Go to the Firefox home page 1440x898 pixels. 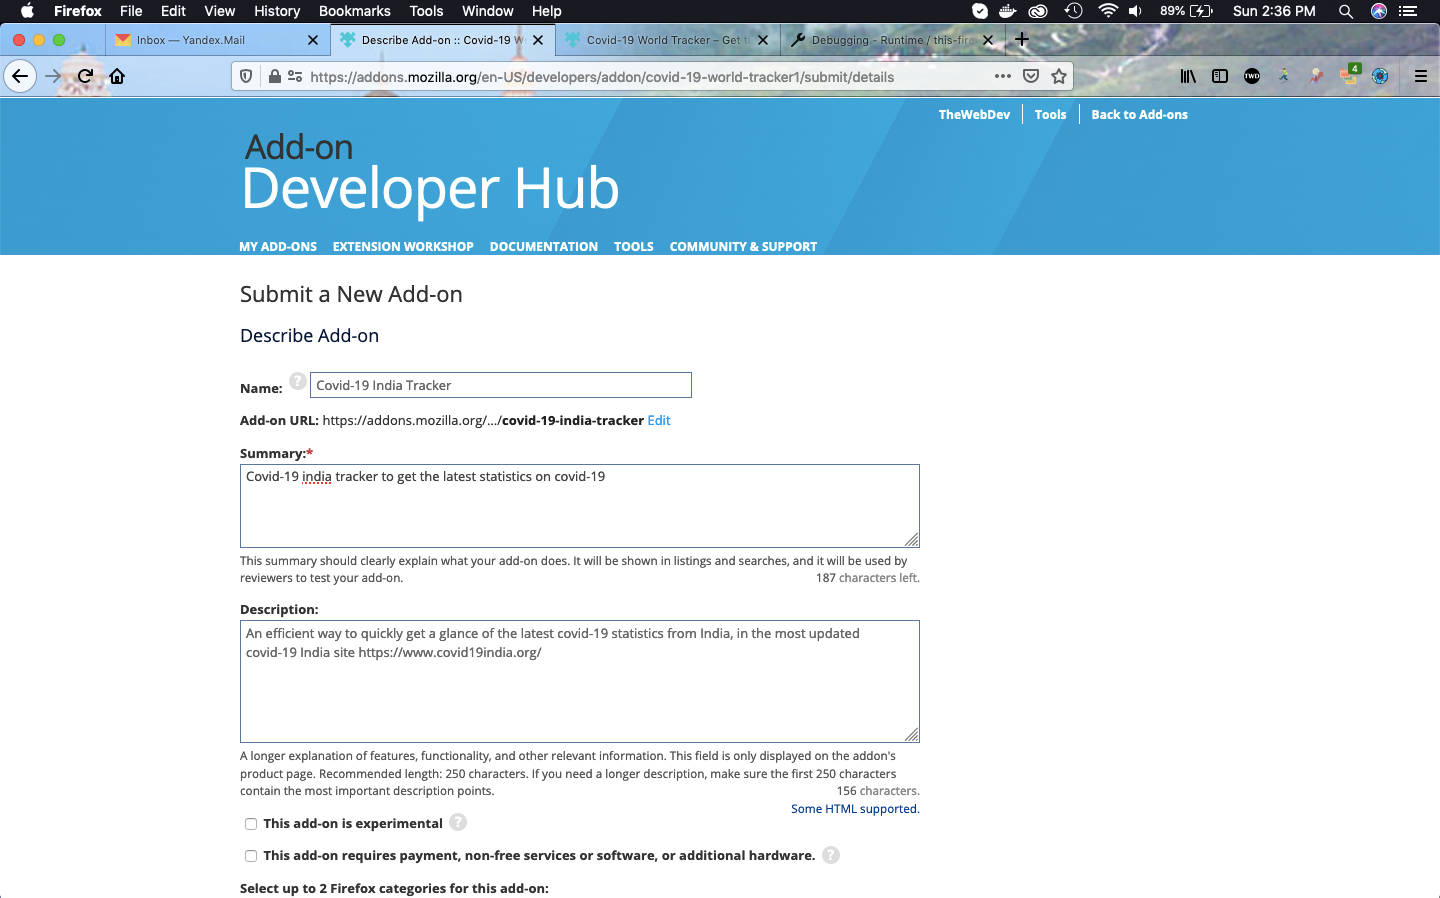click(x=117, y=76)
